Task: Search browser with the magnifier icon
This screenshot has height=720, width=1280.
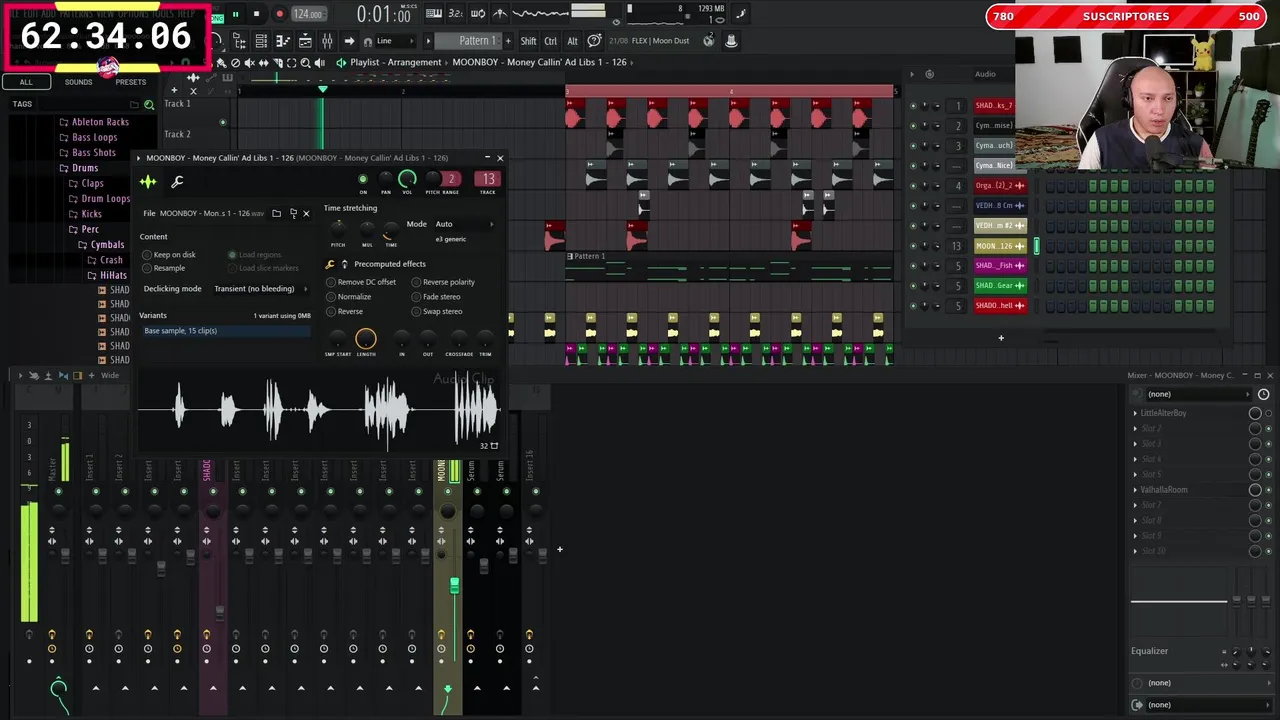Action: (149, 104)
